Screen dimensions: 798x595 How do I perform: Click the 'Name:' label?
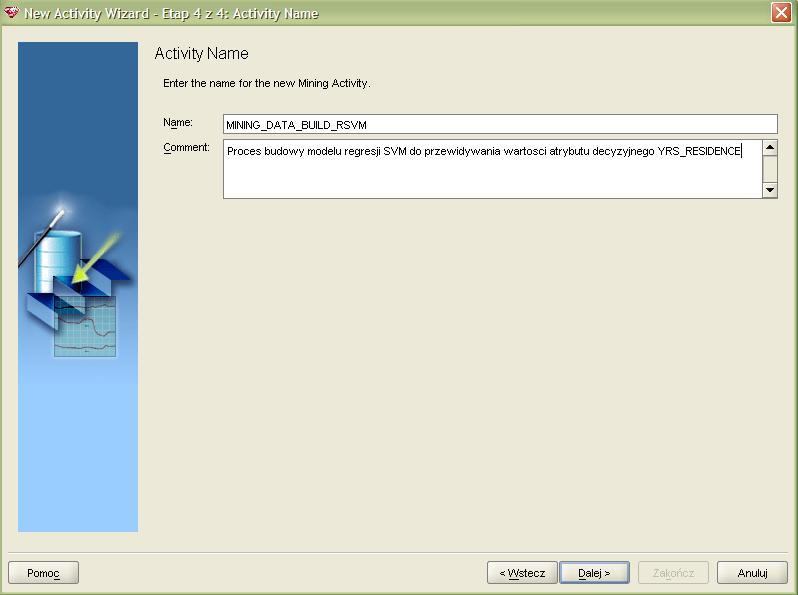178,122
